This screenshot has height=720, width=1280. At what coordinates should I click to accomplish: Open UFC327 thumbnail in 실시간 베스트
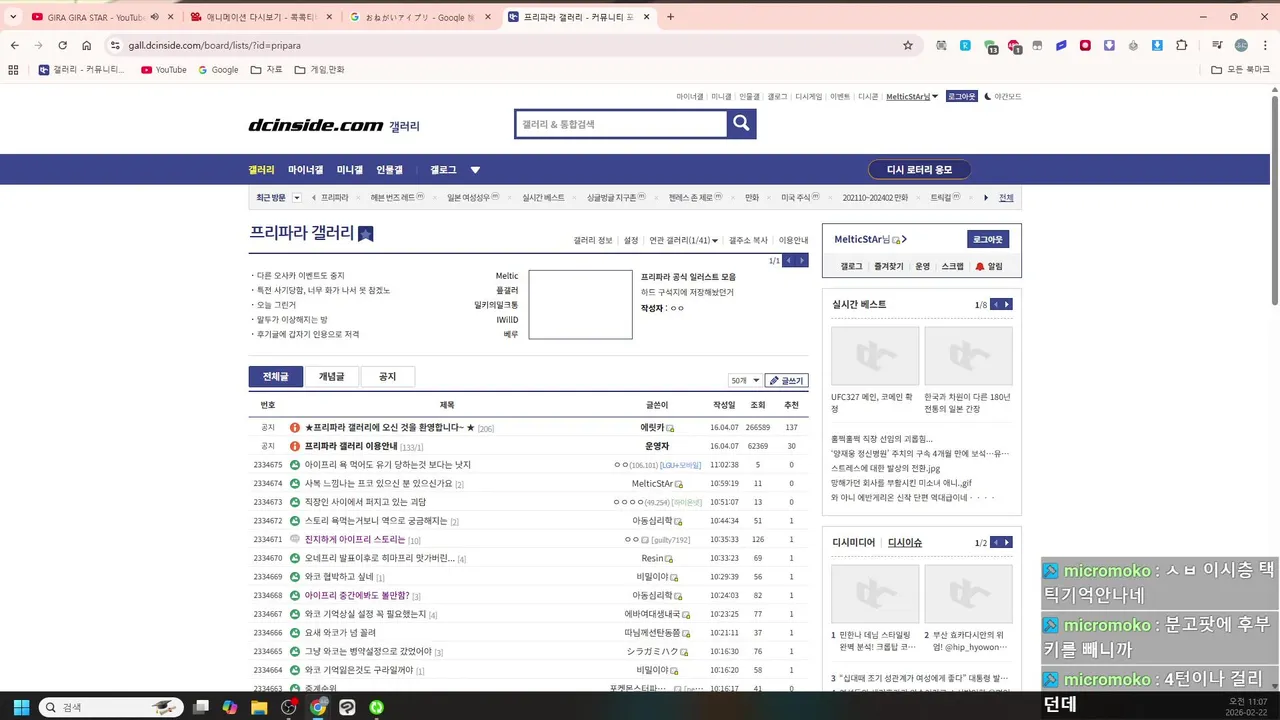tap(875, 356)
